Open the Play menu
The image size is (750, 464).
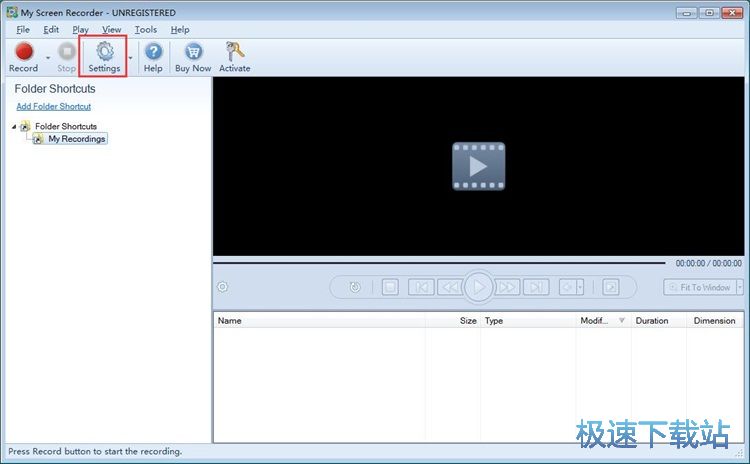80,30
